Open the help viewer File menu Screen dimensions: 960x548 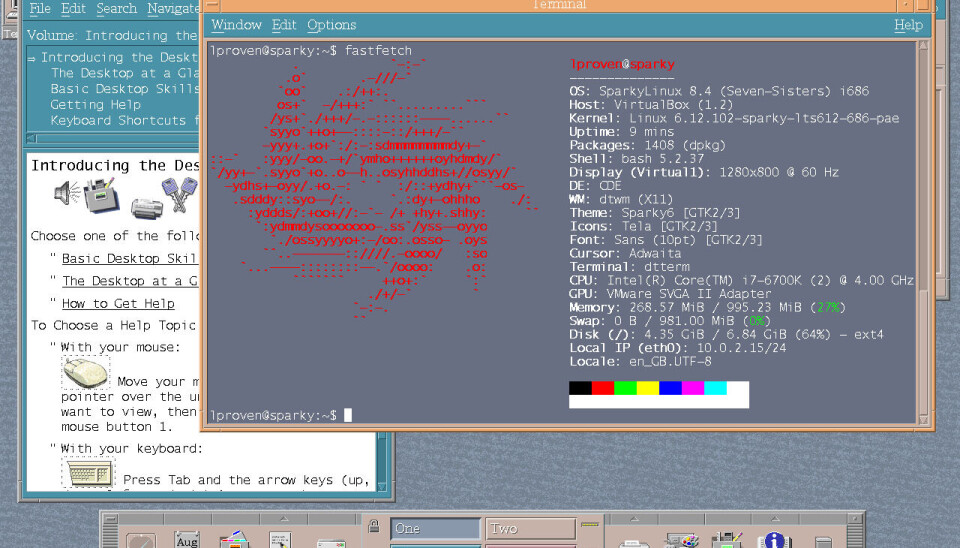click(40, 9)
